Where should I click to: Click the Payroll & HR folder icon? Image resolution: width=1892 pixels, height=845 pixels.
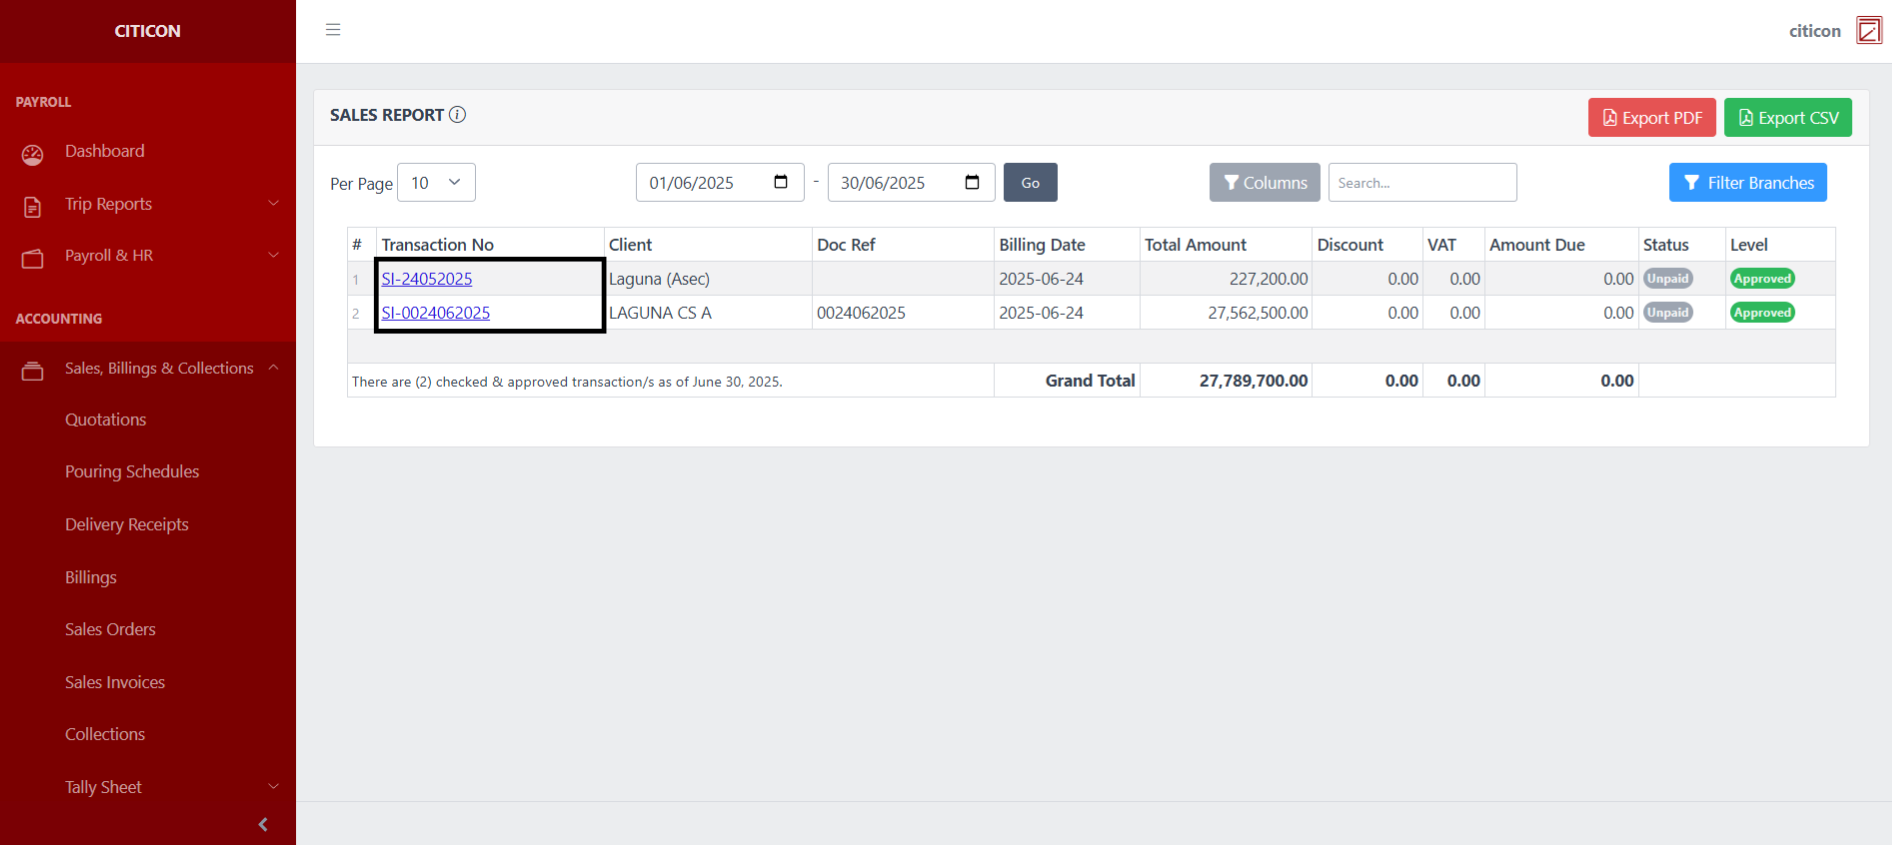tap(33, 258)
